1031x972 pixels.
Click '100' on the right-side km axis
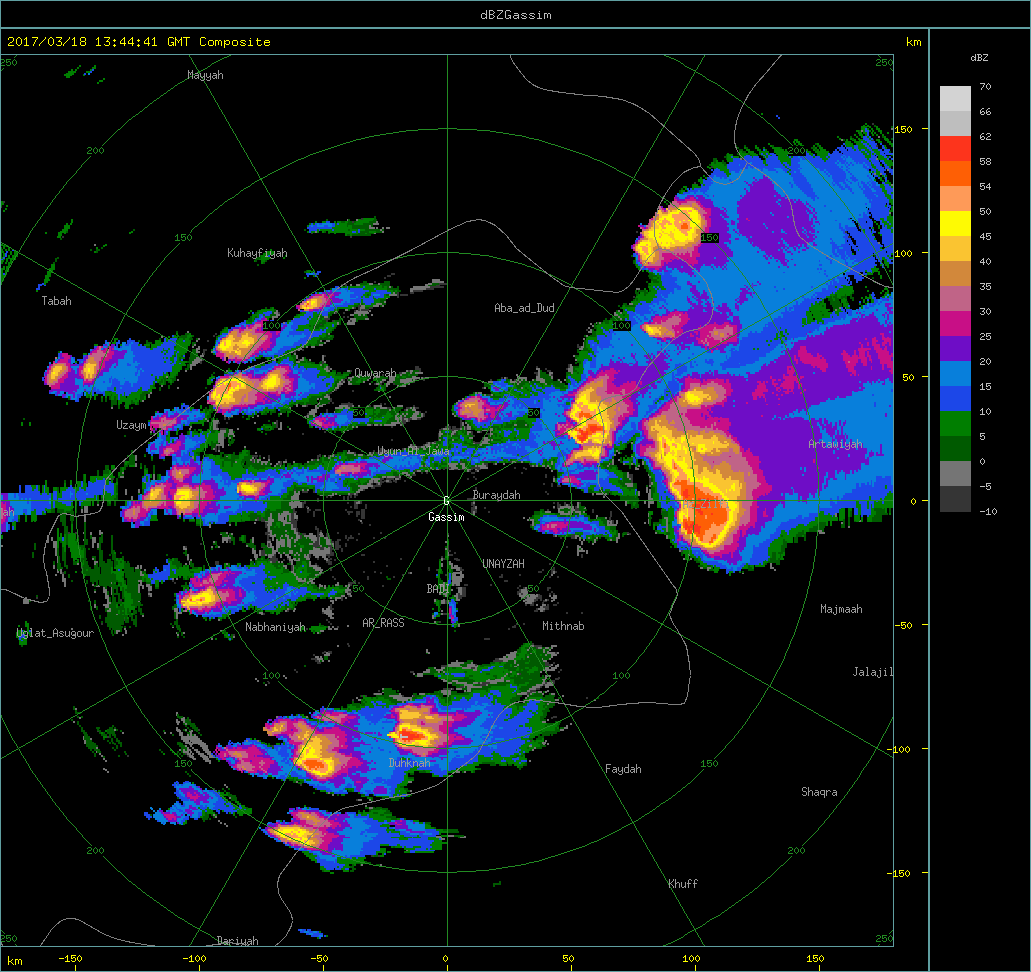click(903, 253)
